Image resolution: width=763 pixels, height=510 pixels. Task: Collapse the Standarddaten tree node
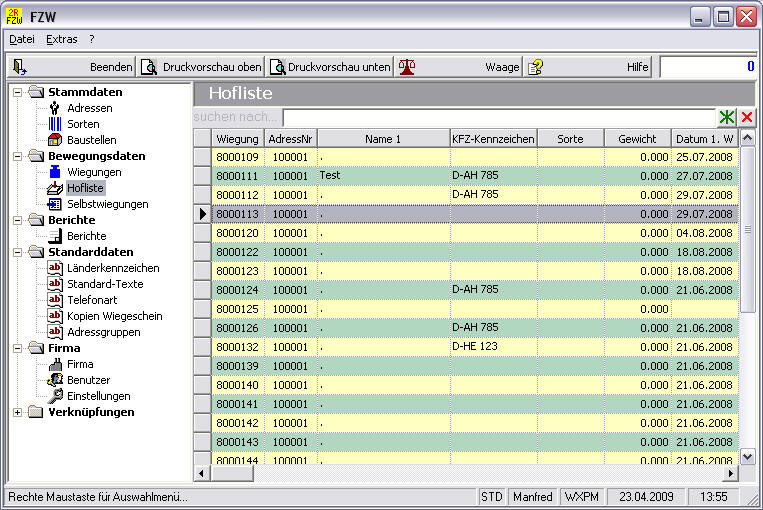point(18,252)
